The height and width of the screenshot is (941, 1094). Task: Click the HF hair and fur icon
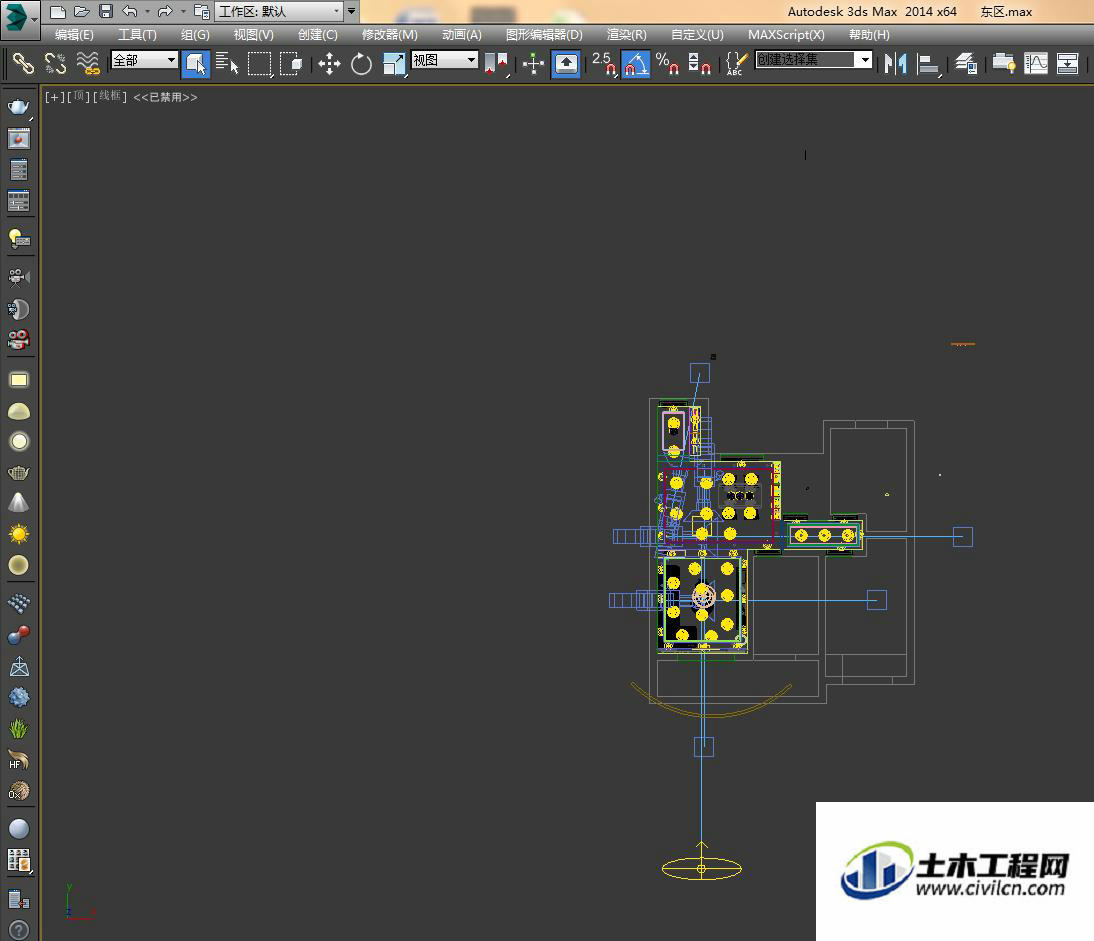click(x=19, y=760)
